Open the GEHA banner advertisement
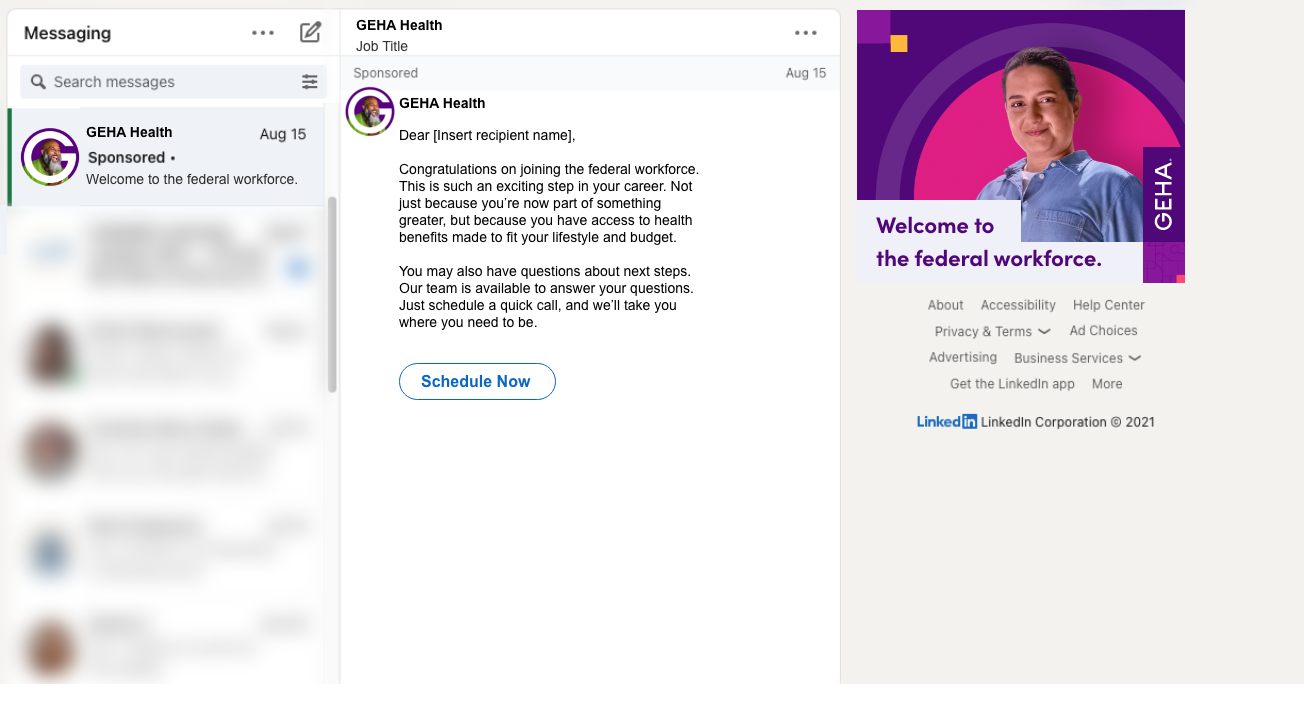The height and width of the screenshot is (710, 1304). click(x=1021, y=146)
